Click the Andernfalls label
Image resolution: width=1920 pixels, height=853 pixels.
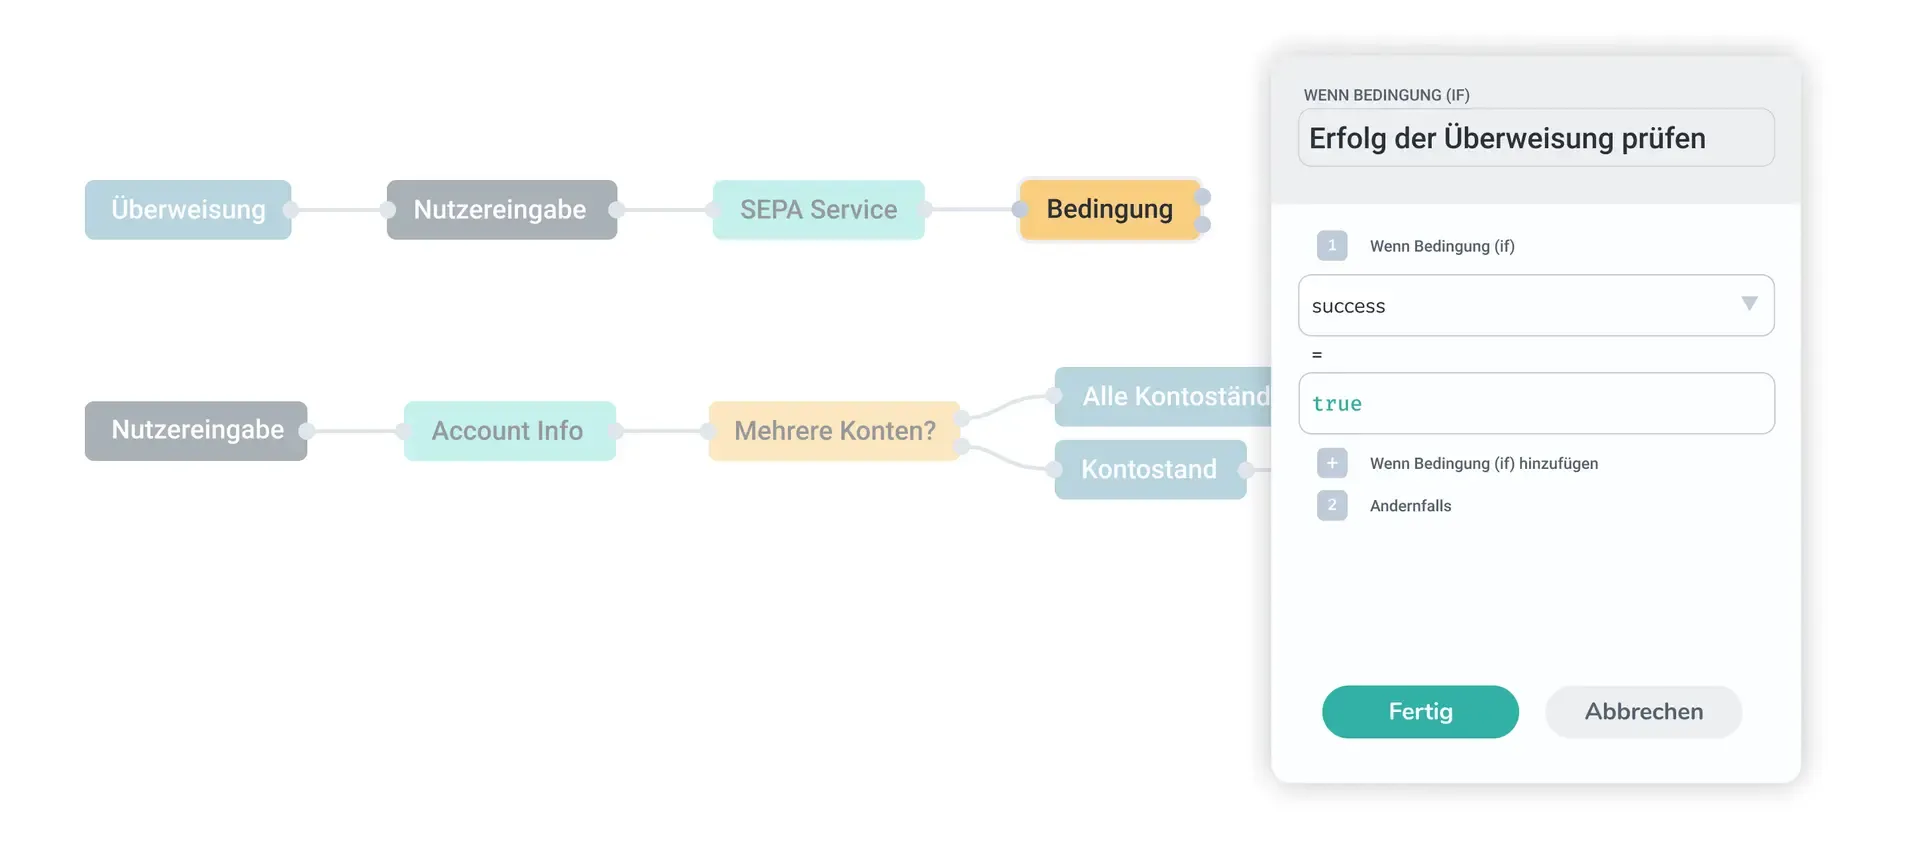tap(1410, 506)
